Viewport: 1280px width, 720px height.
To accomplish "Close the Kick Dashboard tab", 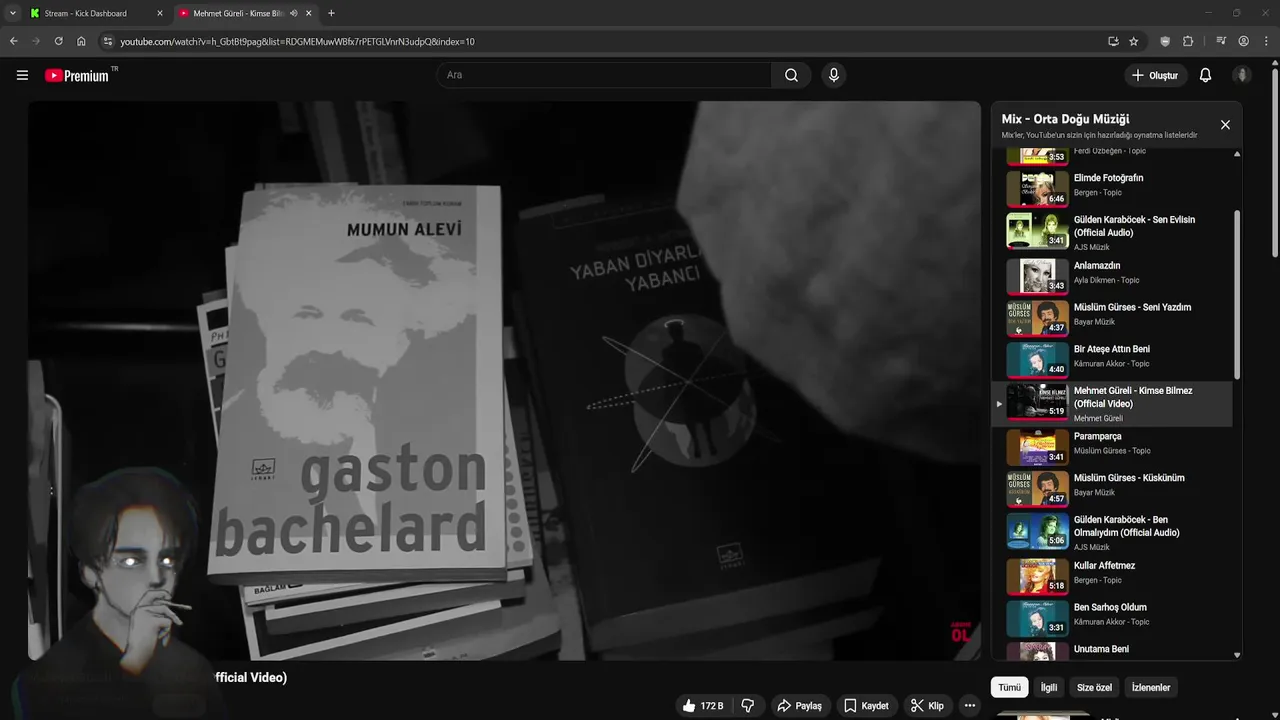I will (x=159, y=13).
